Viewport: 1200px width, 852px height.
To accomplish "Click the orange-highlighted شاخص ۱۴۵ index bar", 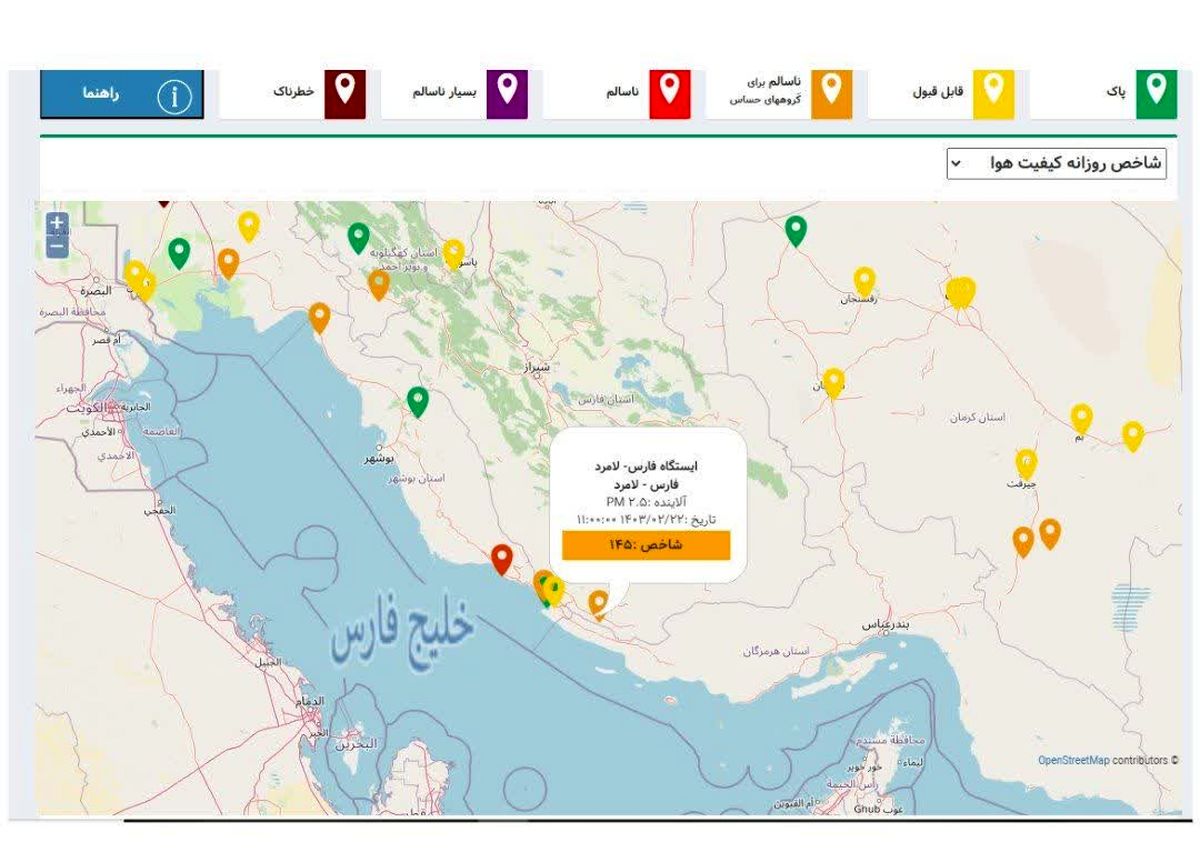I will point(646,545).
